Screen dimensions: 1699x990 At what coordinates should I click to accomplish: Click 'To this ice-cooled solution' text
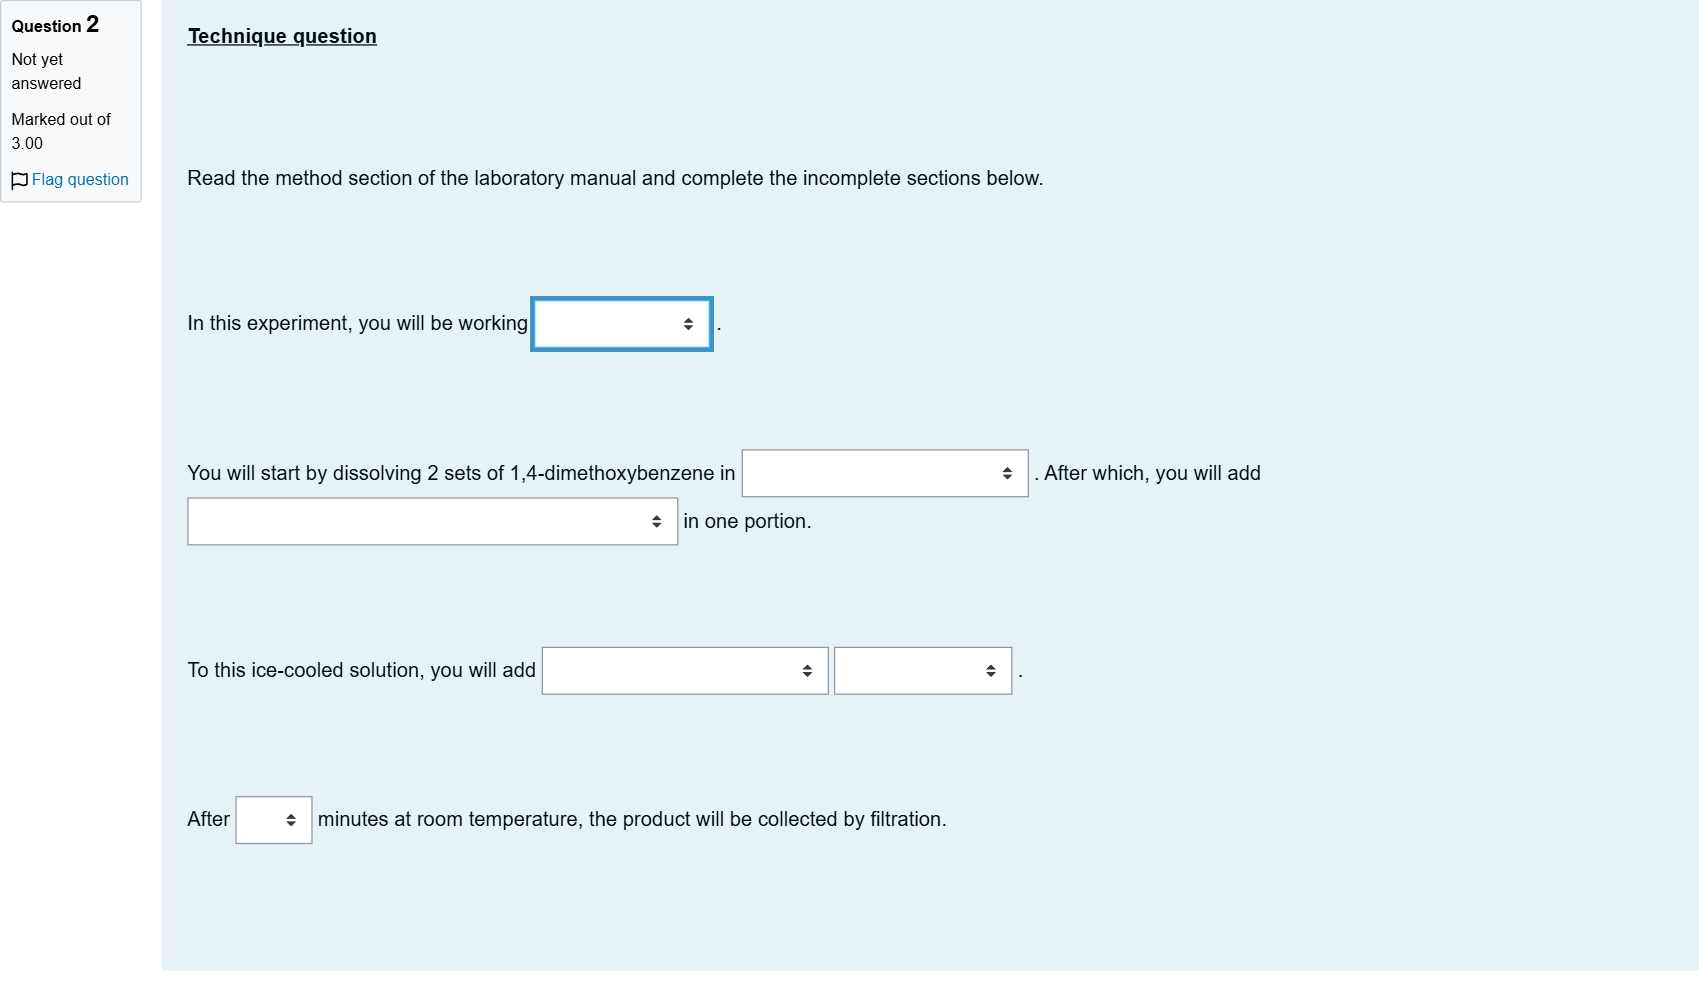(361, 670)
